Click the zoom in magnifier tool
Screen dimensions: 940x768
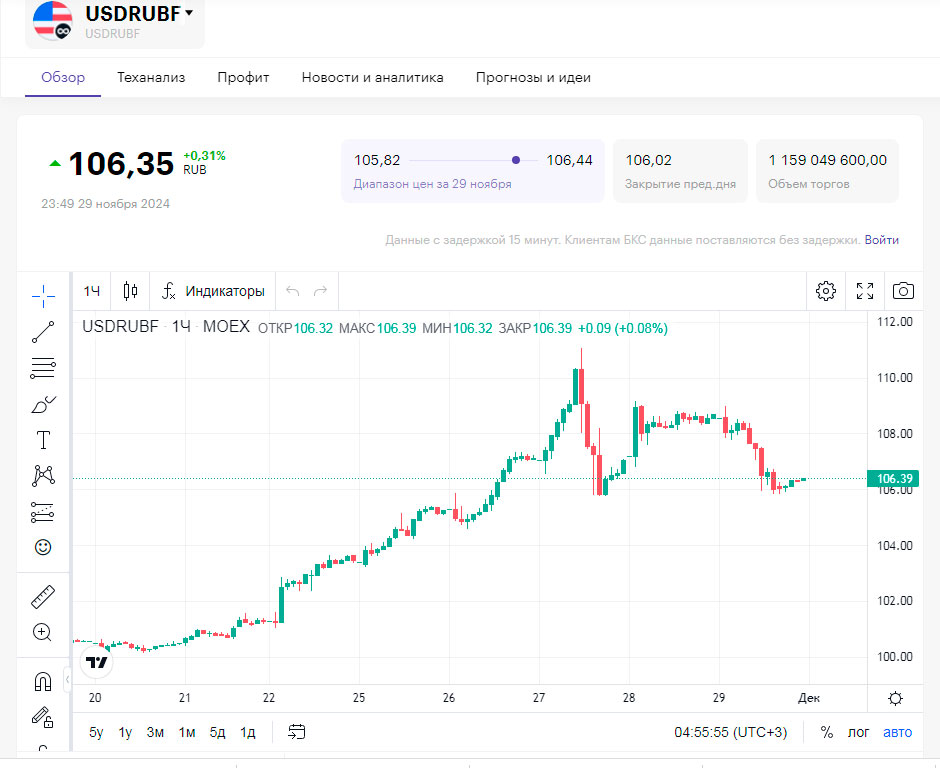tap(43, 632)
